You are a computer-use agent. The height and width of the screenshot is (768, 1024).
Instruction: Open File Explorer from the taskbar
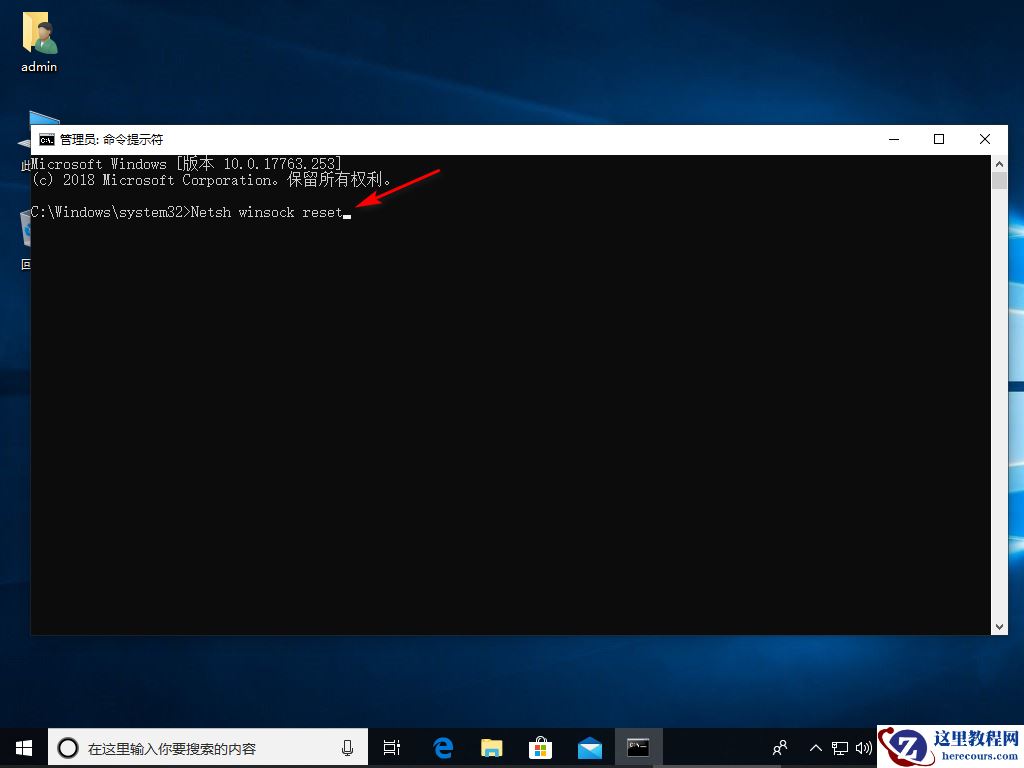pos(491,747)
